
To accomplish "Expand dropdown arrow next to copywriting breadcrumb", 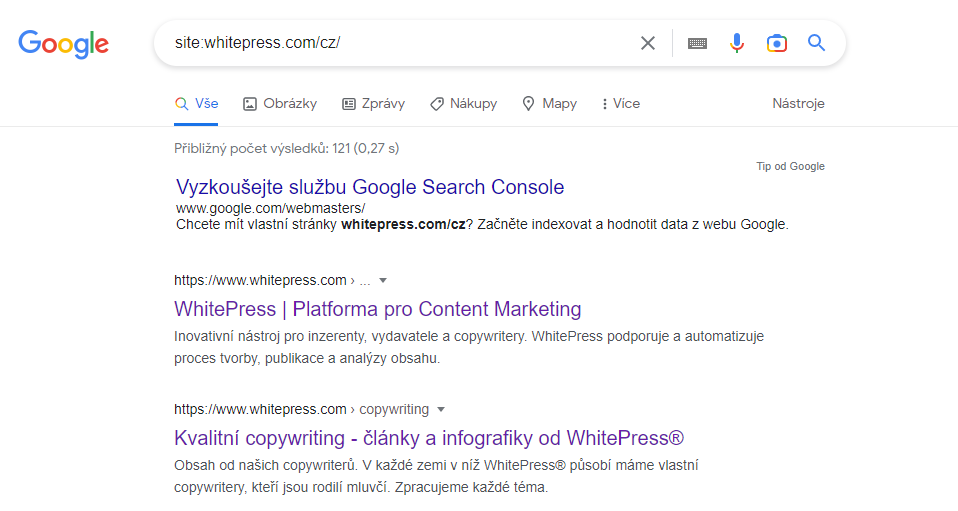I will click(x=441, y=410).
